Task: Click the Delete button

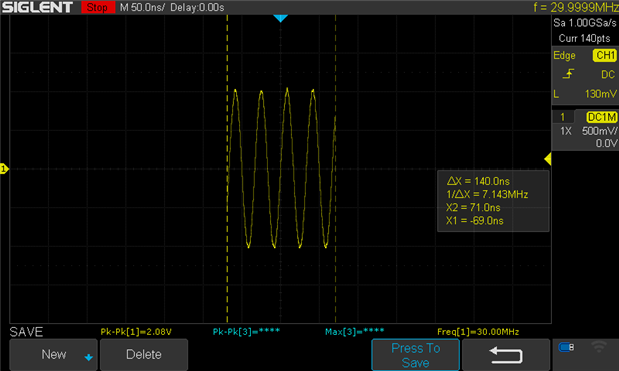Action: [144, 354]
